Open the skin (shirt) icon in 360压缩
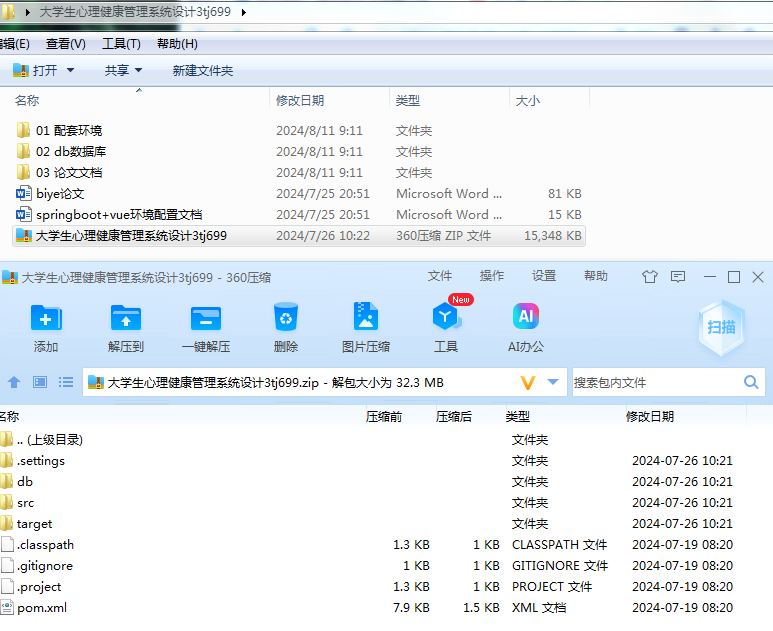 (650, 277)
